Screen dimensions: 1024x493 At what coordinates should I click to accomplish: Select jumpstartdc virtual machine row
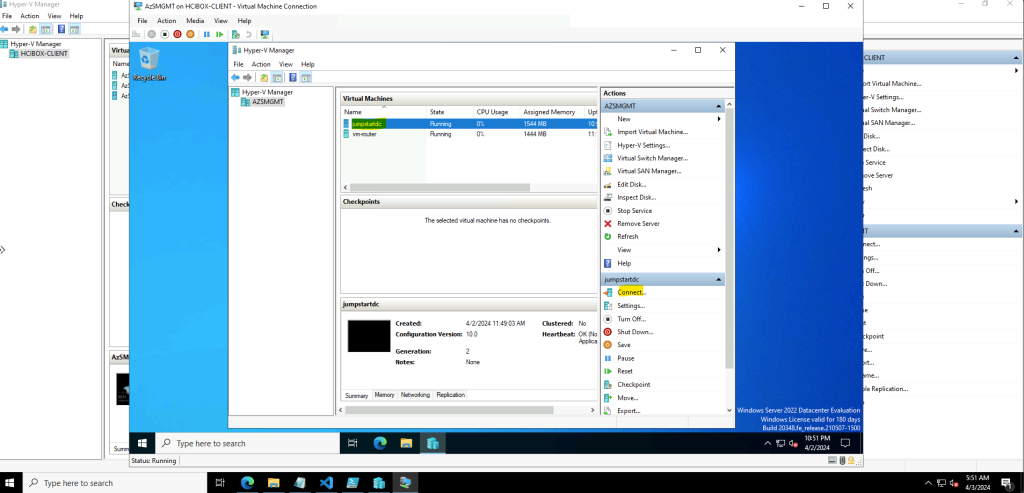pos(469,123)
